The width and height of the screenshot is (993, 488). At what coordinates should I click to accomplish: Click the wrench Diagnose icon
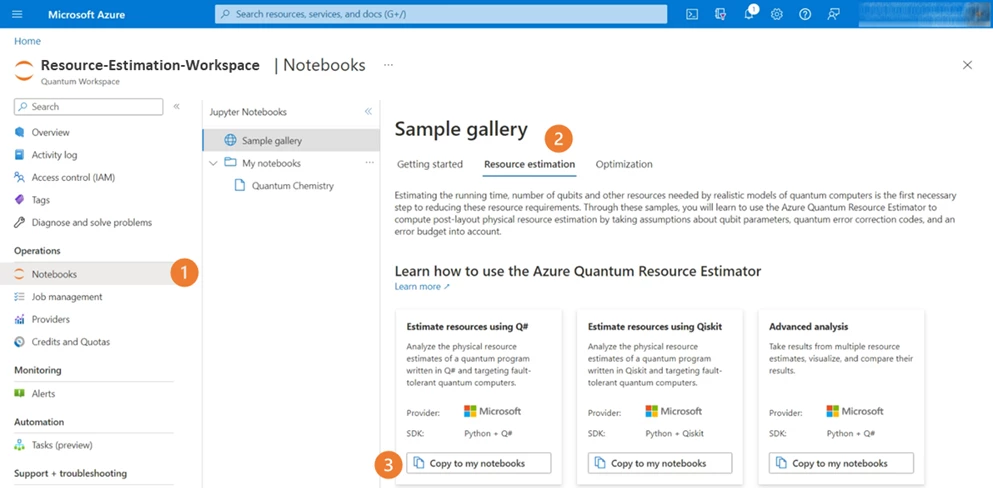[x=20, y=223]
